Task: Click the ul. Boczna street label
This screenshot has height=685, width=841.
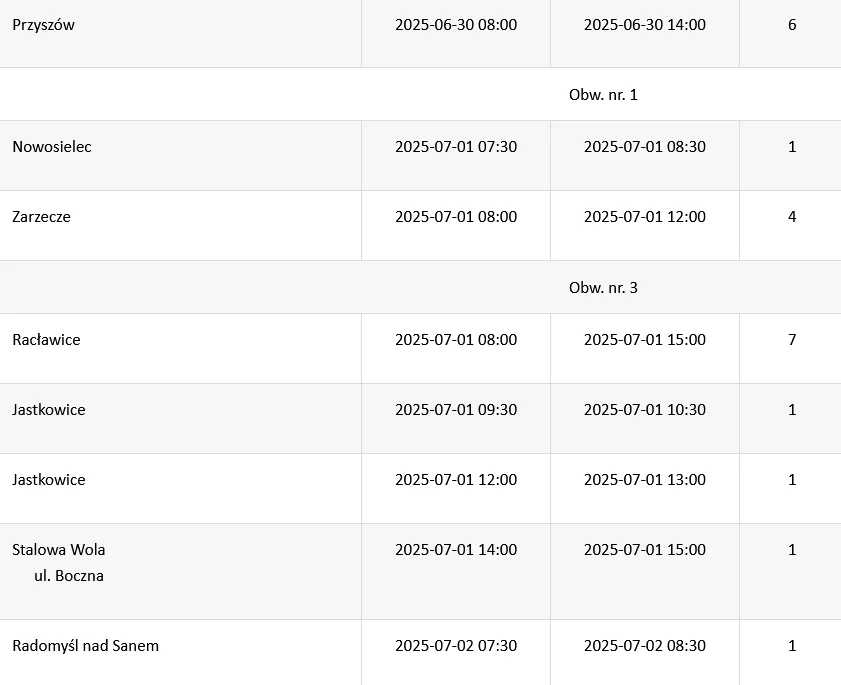Action: 69,576
